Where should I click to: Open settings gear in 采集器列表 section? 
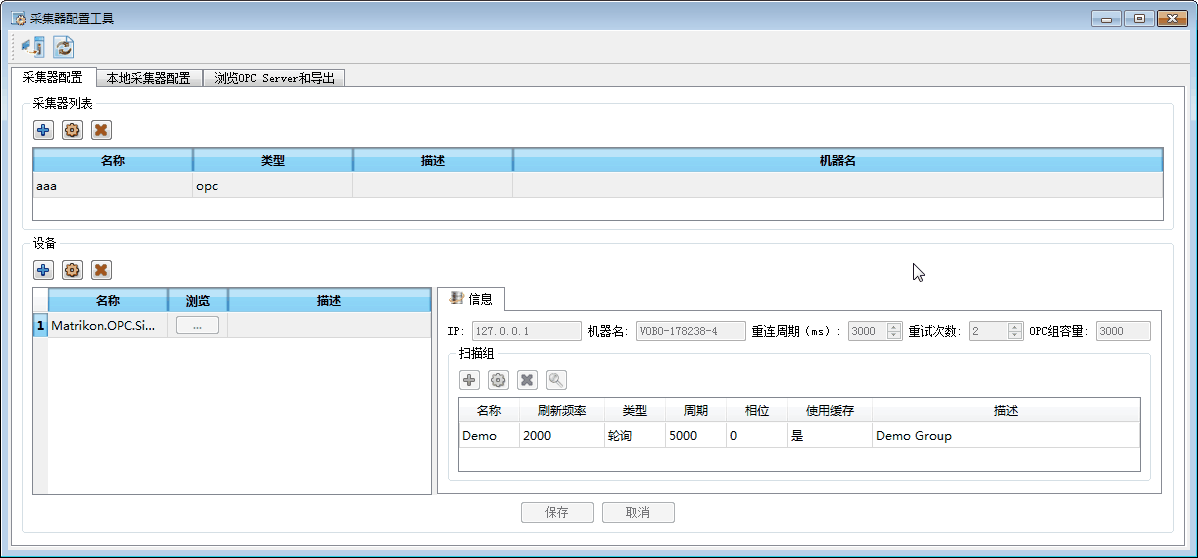(73, 131)
